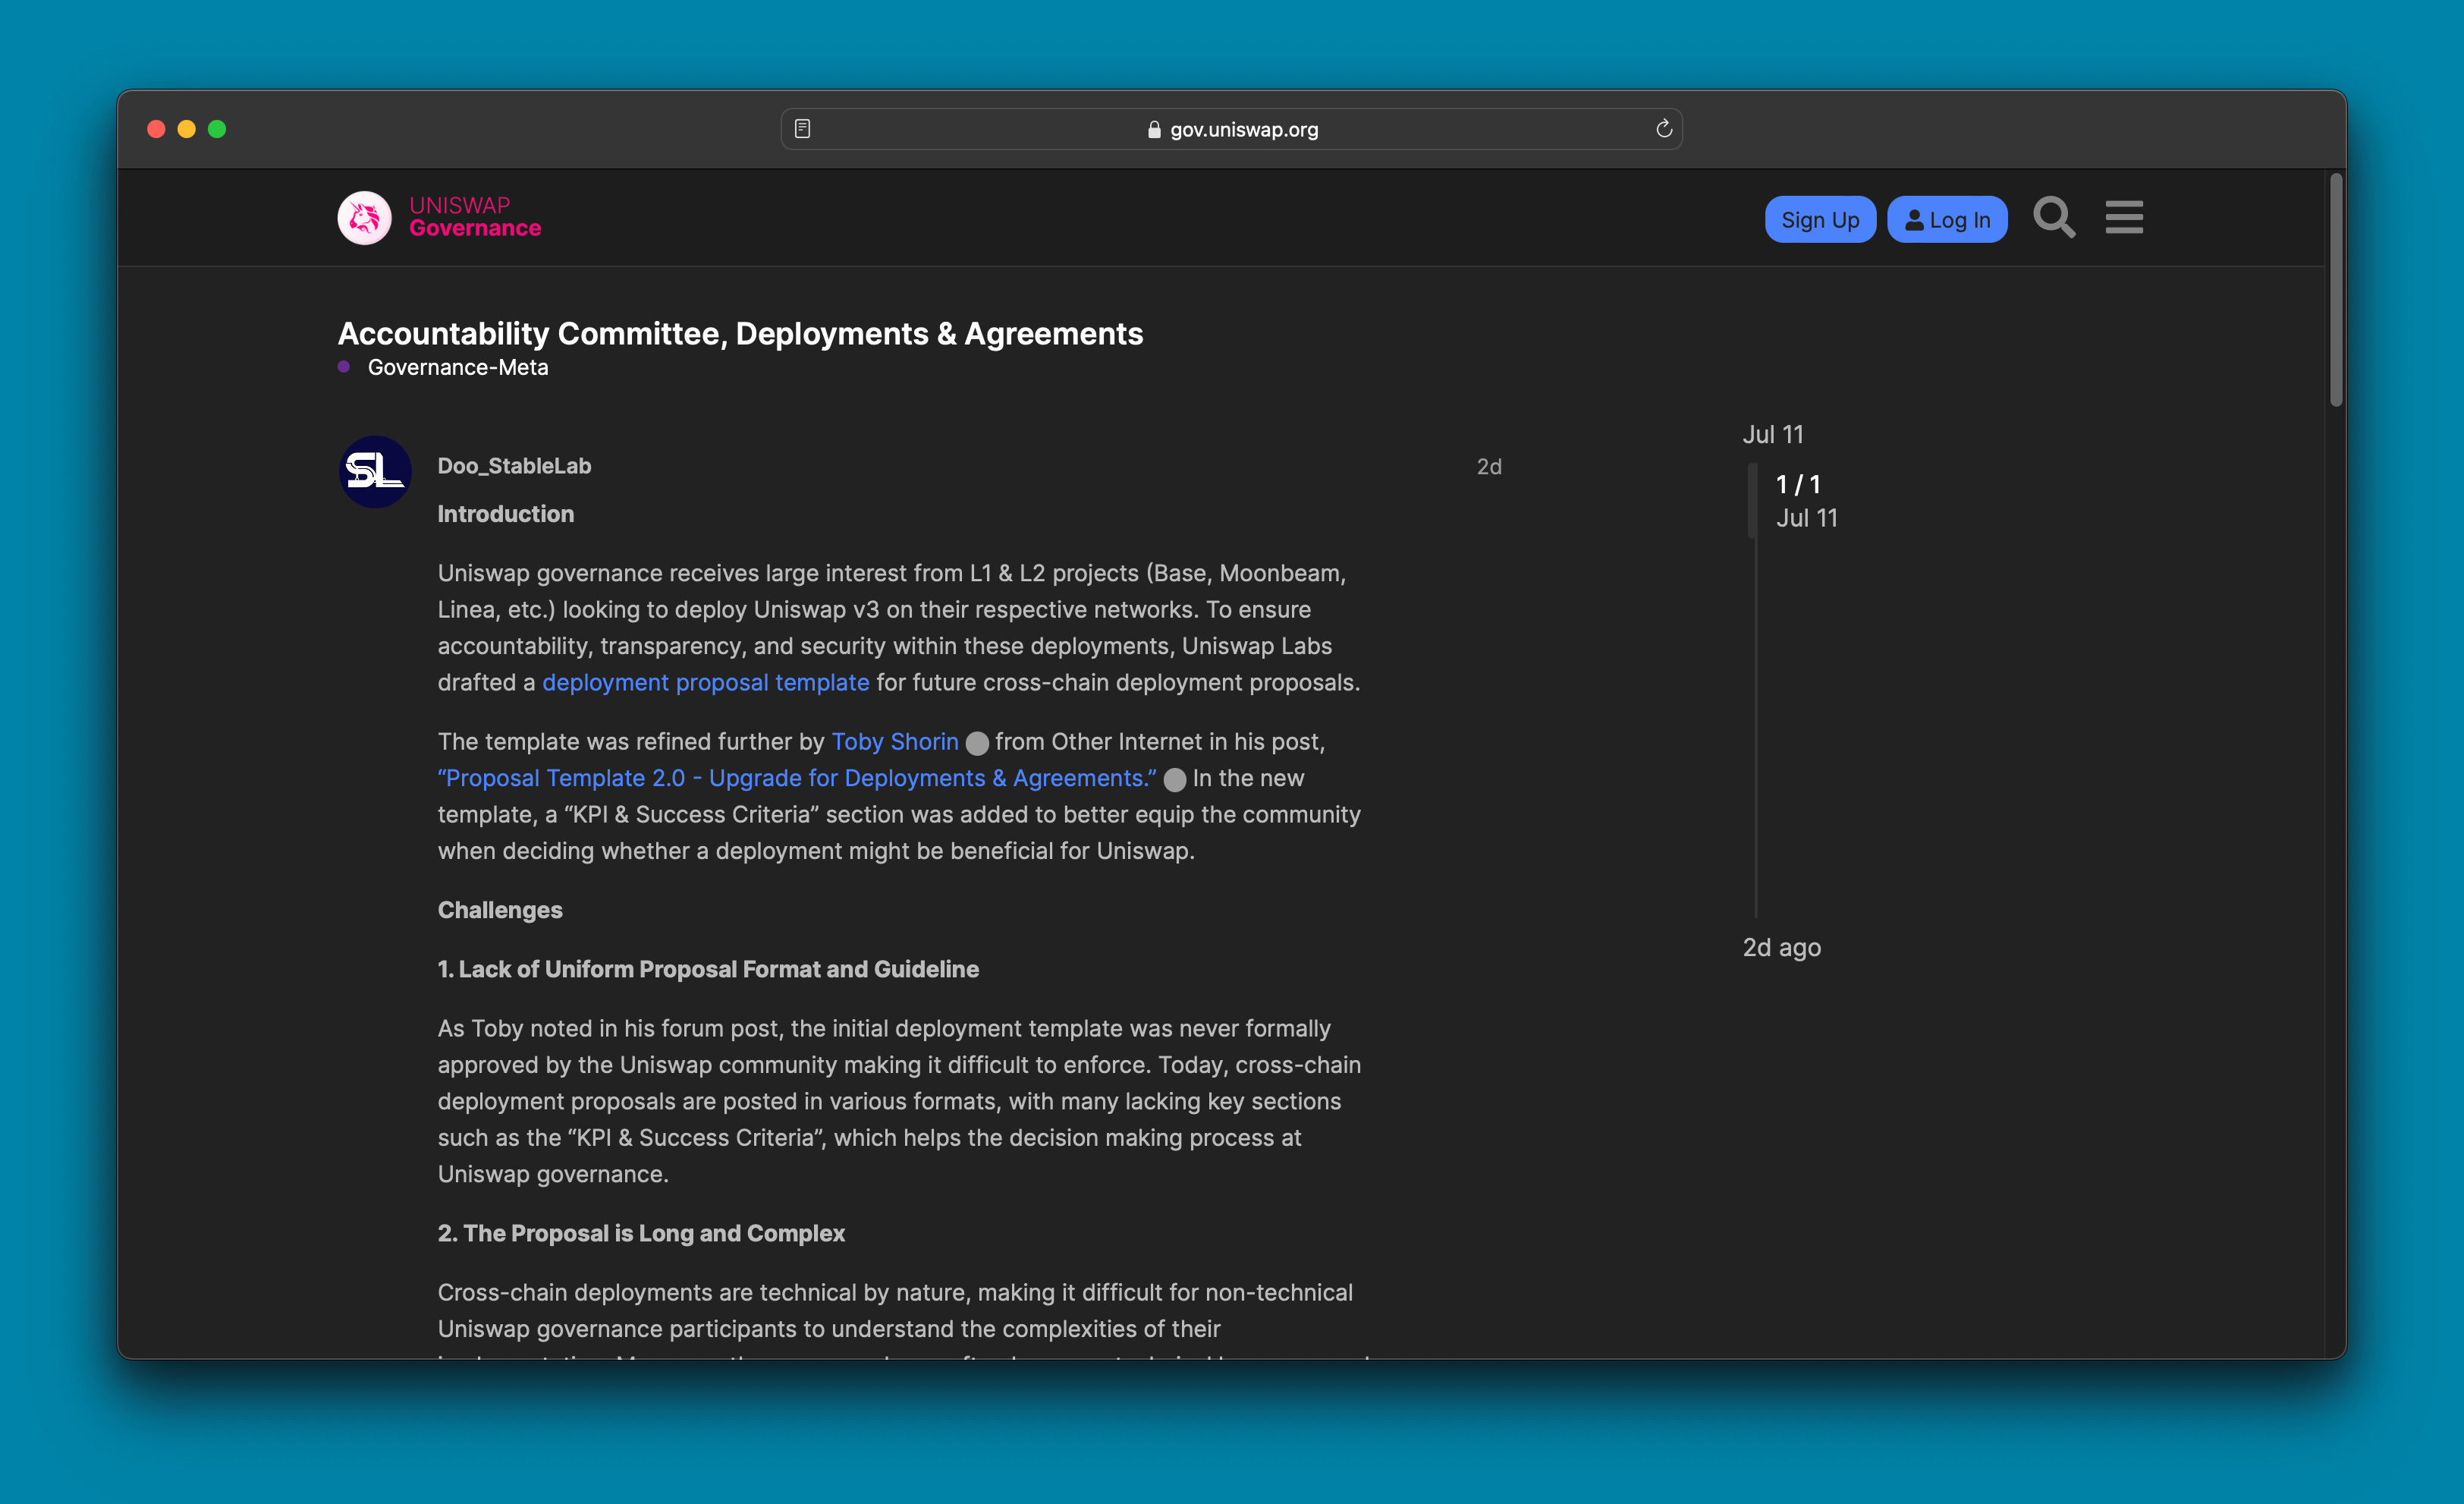Click the badge after Proposal Template 2.0 link
2464x1504 pixels.
point(1175,780)
